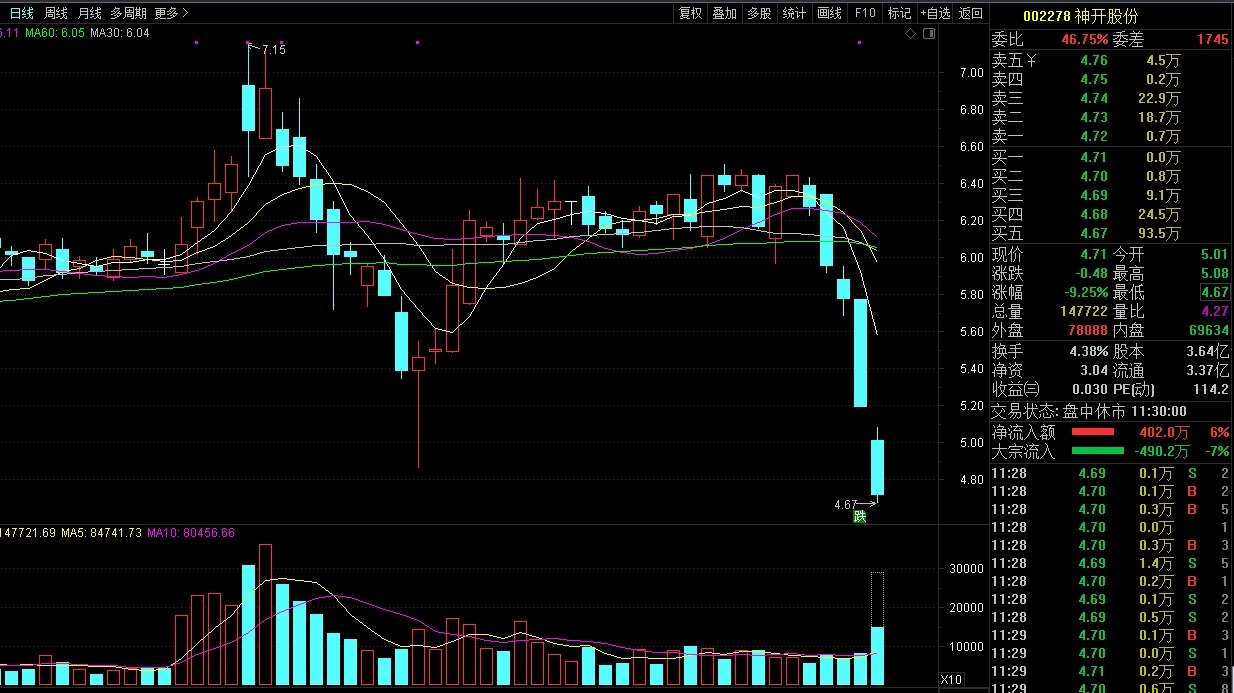Click the ¥ icon beside 卖五
1234x693 pixels.
pos(1033,60)
